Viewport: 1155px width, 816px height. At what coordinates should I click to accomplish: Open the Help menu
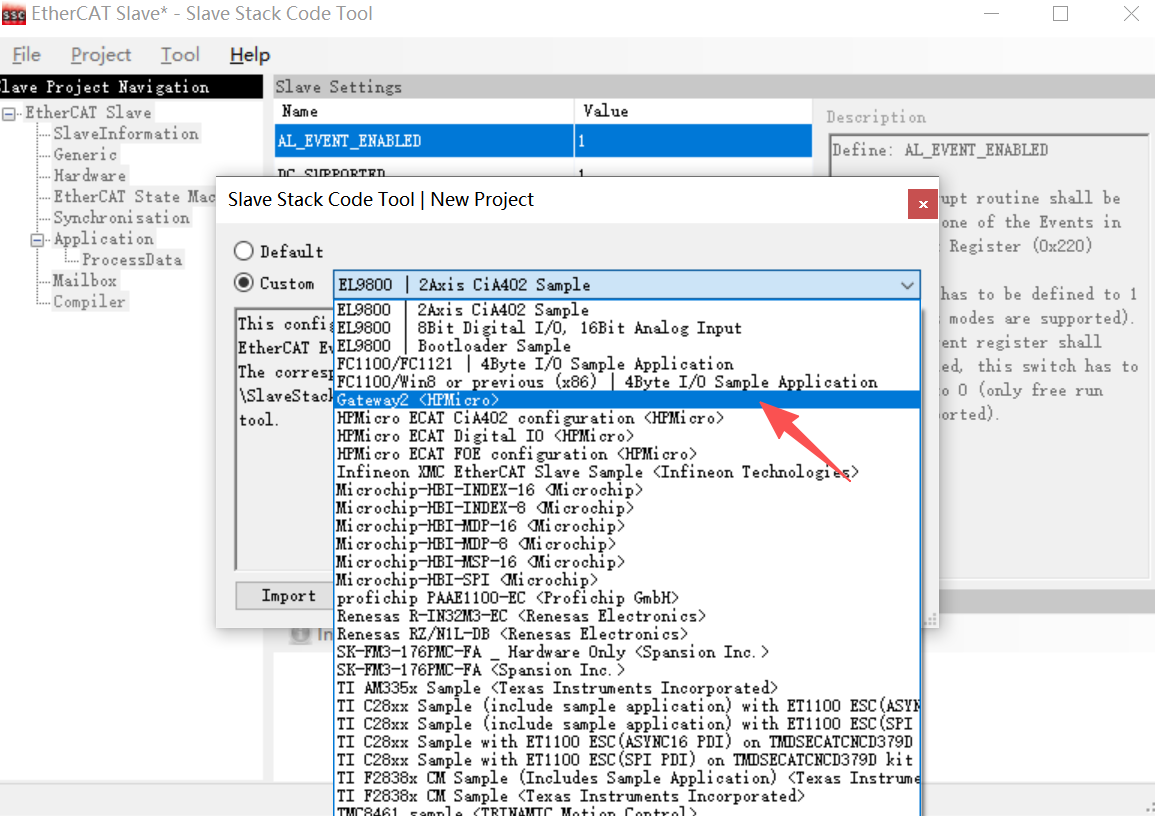(250, 55)
